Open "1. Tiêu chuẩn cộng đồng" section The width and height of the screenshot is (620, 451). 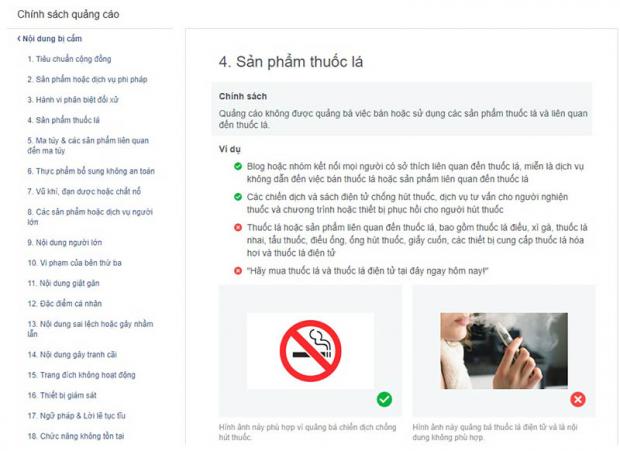69,59
